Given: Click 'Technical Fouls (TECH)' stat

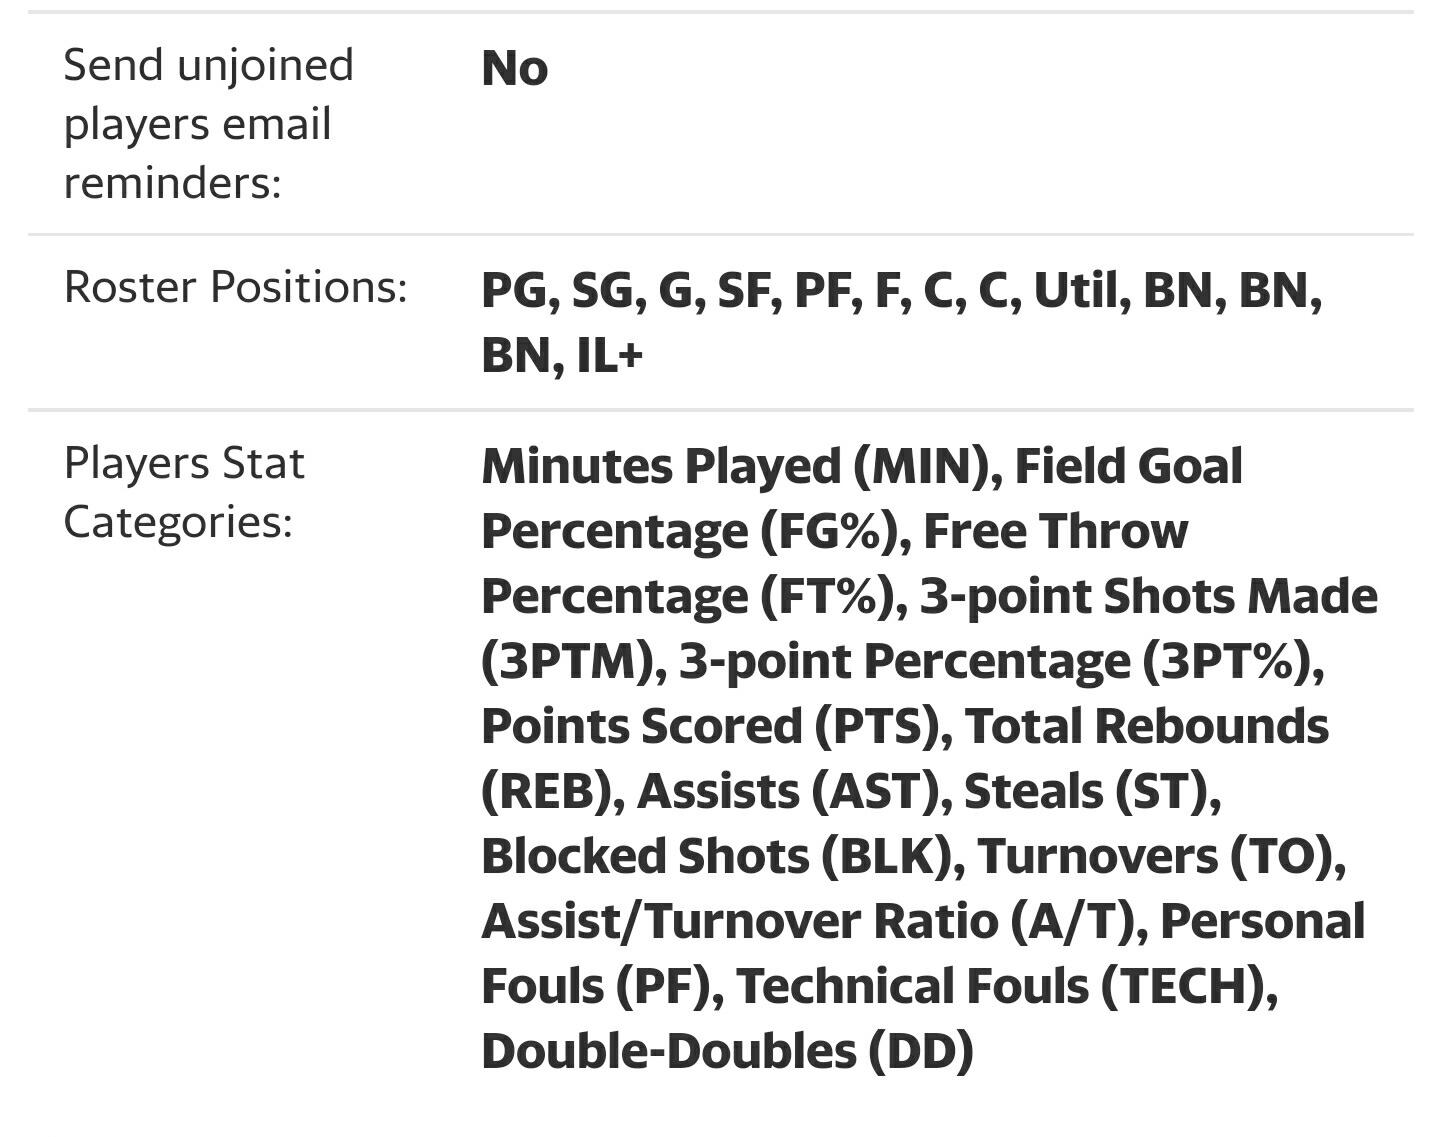Looking at the screenshot, I should (x=1000, y=986).
